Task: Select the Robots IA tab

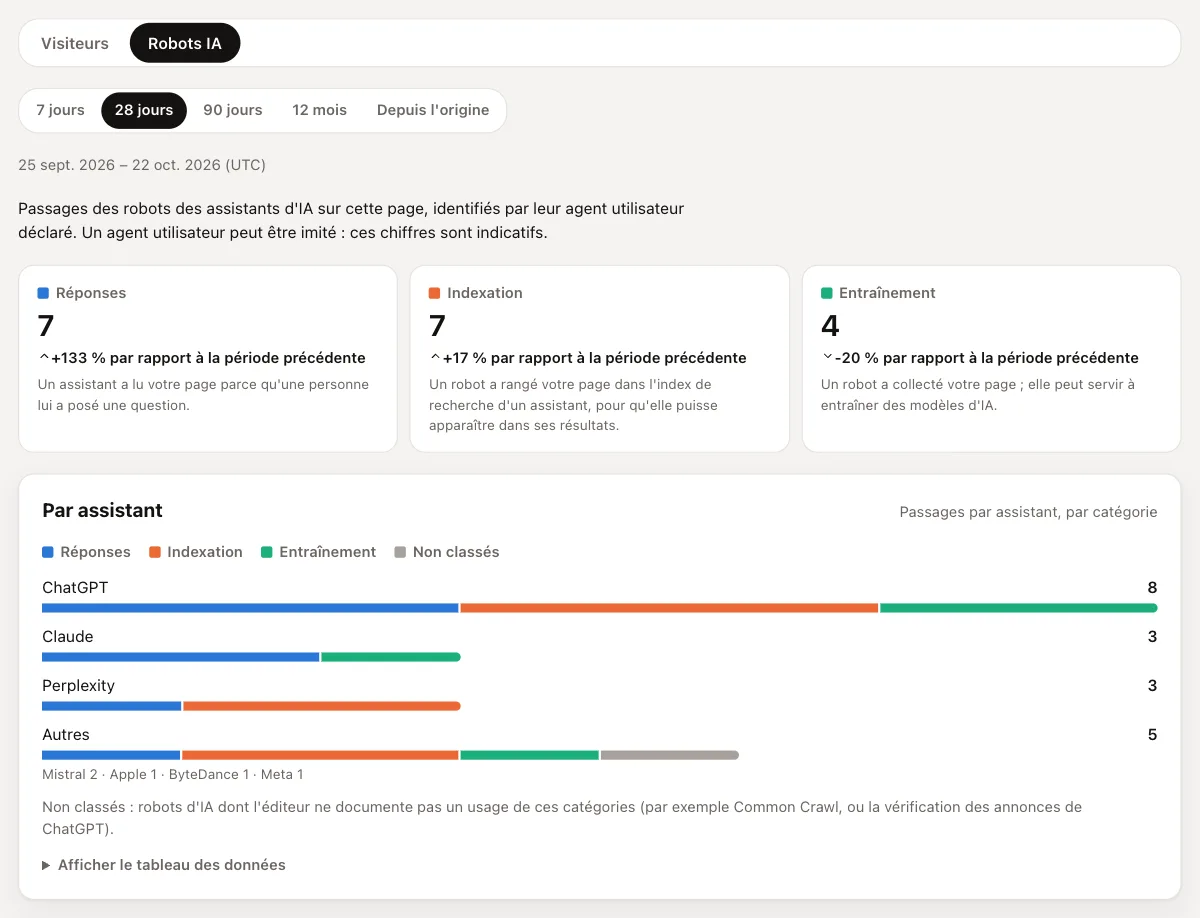Action: click(x=185, y=43)
